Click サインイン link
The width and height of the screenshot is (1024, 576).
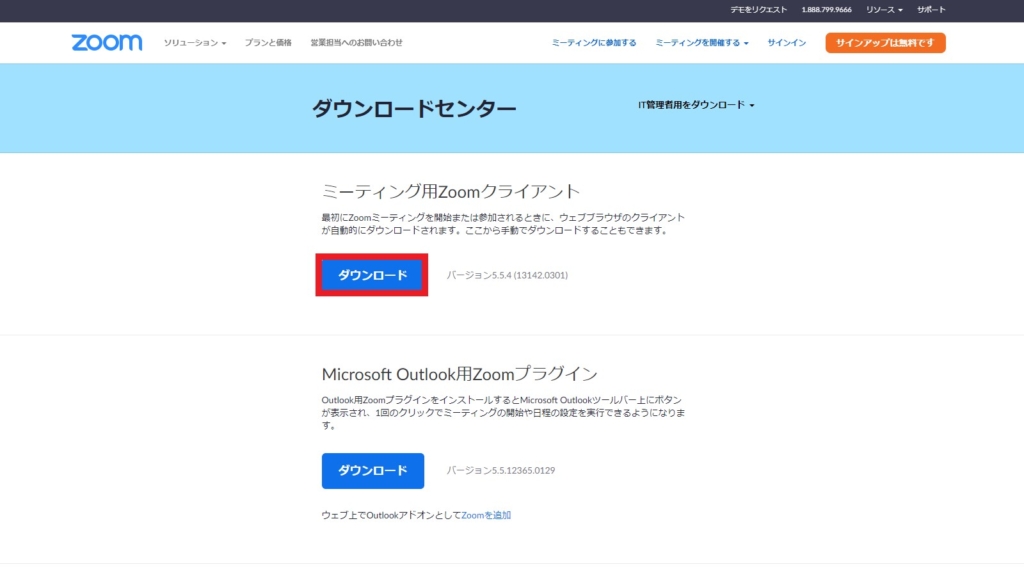tap(786, 42)
